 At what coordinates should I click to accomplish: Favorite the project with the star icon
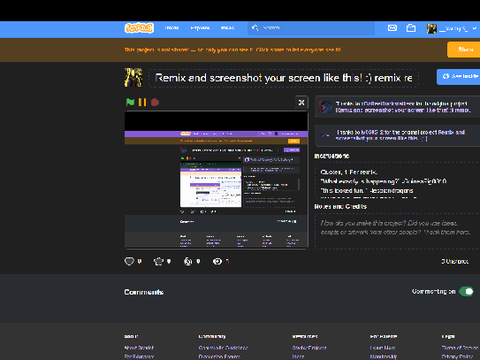pos(158,261)
